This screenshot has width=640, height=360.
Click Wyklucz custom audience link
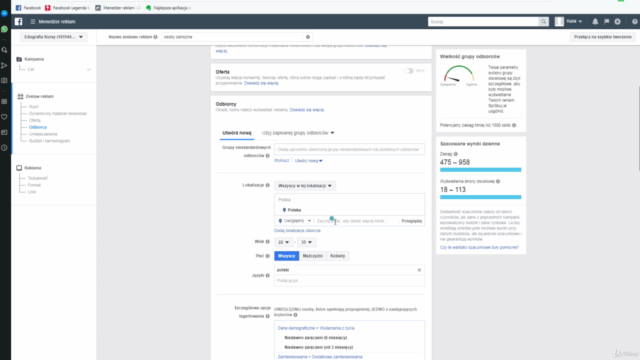[x=282, y=160]
